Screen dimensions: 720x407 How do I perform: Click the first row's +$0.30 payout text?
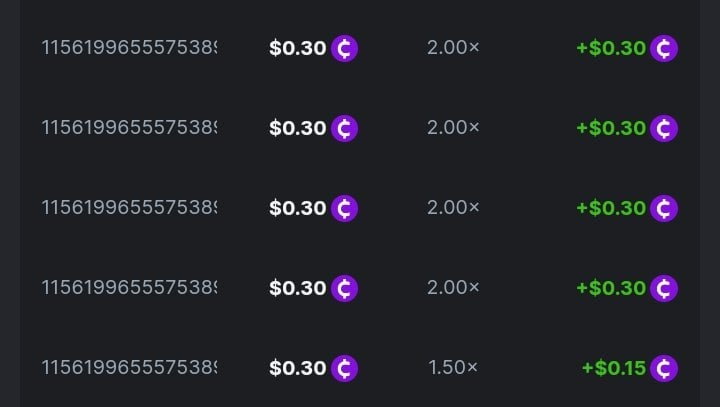(x=610, y=48)
